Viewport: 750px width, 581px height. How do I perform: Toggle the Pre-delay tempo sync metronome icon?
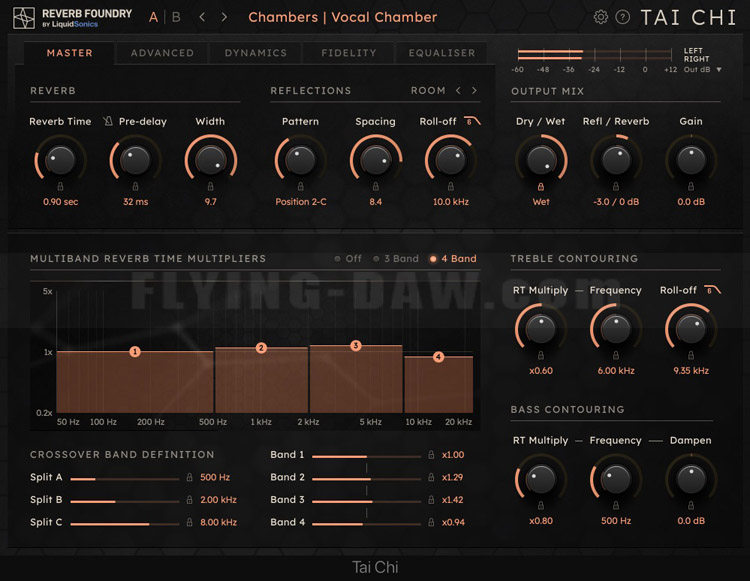coord(108,121)
